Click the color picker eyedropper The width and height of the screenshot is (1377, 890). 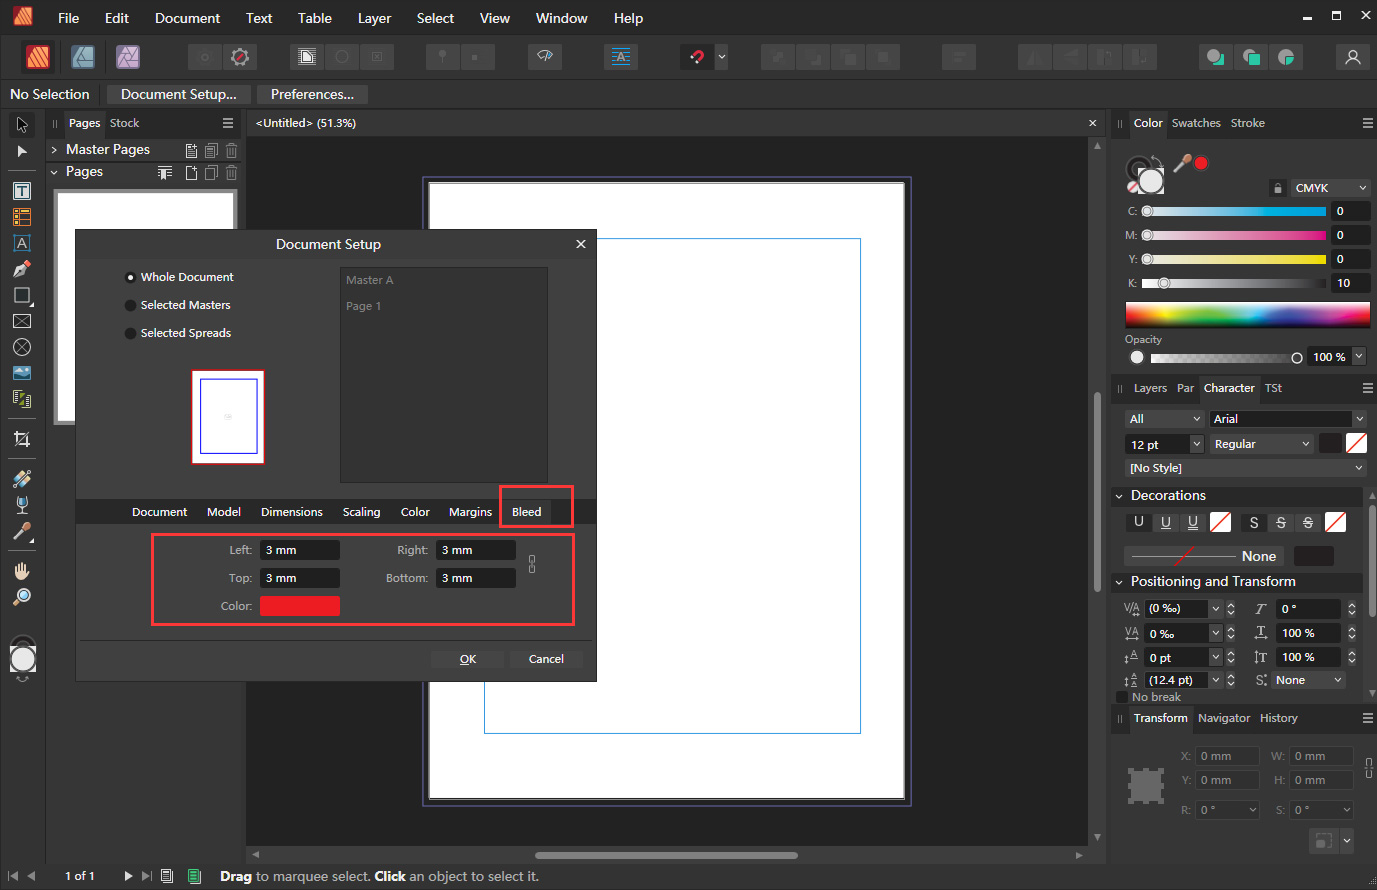pyautogui.click(x=1182, y=163)
